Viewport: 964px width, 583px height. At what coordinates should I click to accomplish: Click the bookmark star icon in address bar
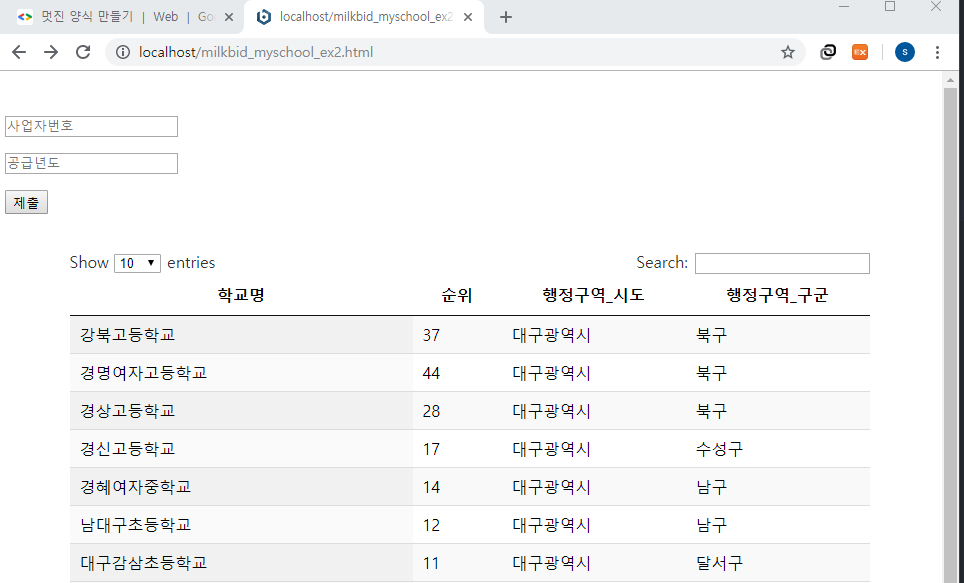pos(787,52)
